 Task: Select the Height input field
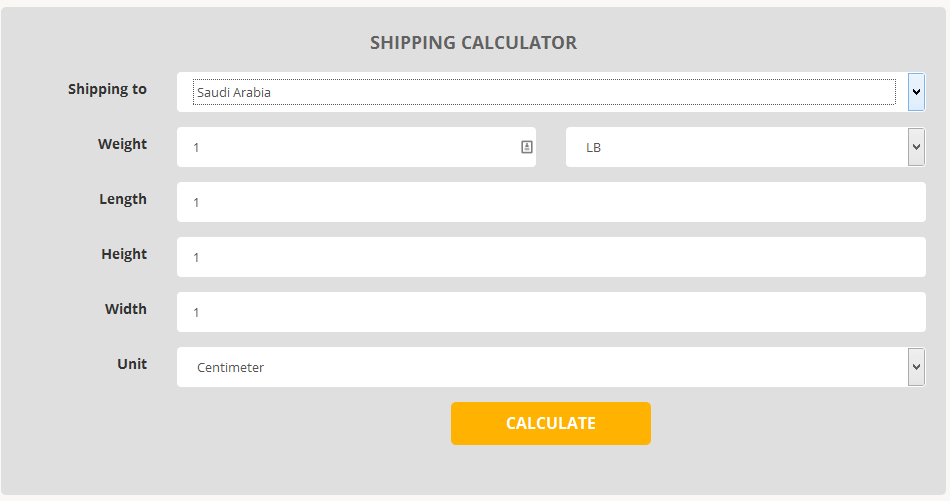(x=550, y=257)
